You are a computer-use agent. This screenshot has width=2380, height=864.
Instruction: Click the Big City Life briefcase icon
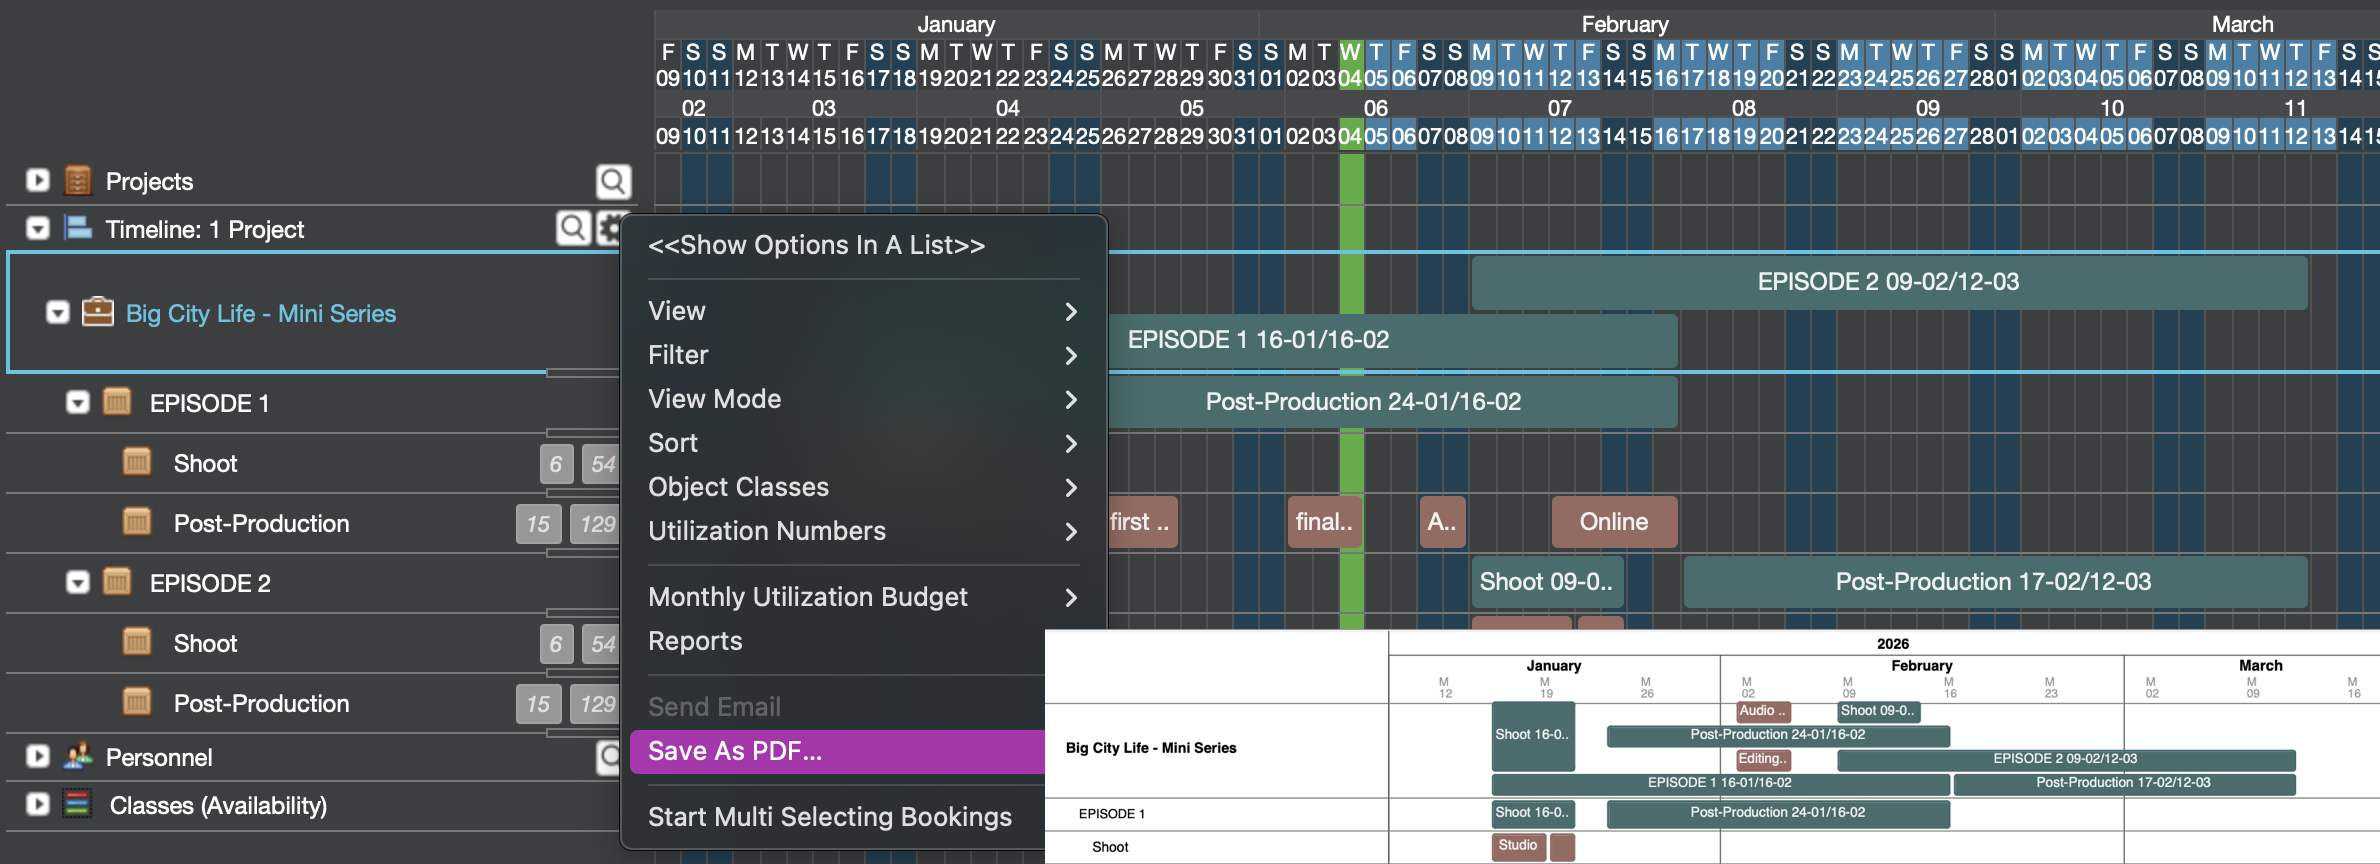coord(97,312)
